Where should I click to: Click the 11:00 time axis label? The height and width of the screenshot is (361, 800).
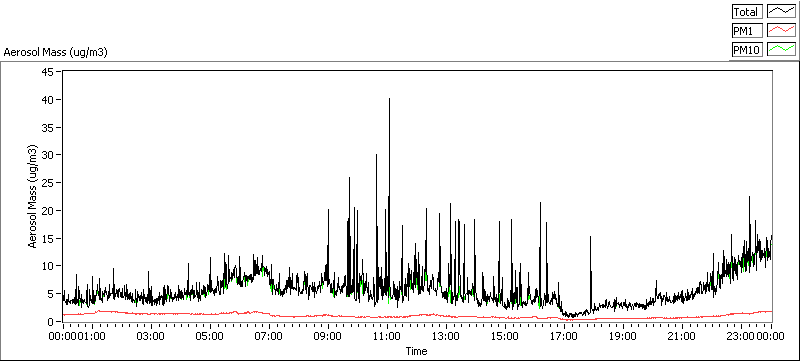[x=387, y=336]
